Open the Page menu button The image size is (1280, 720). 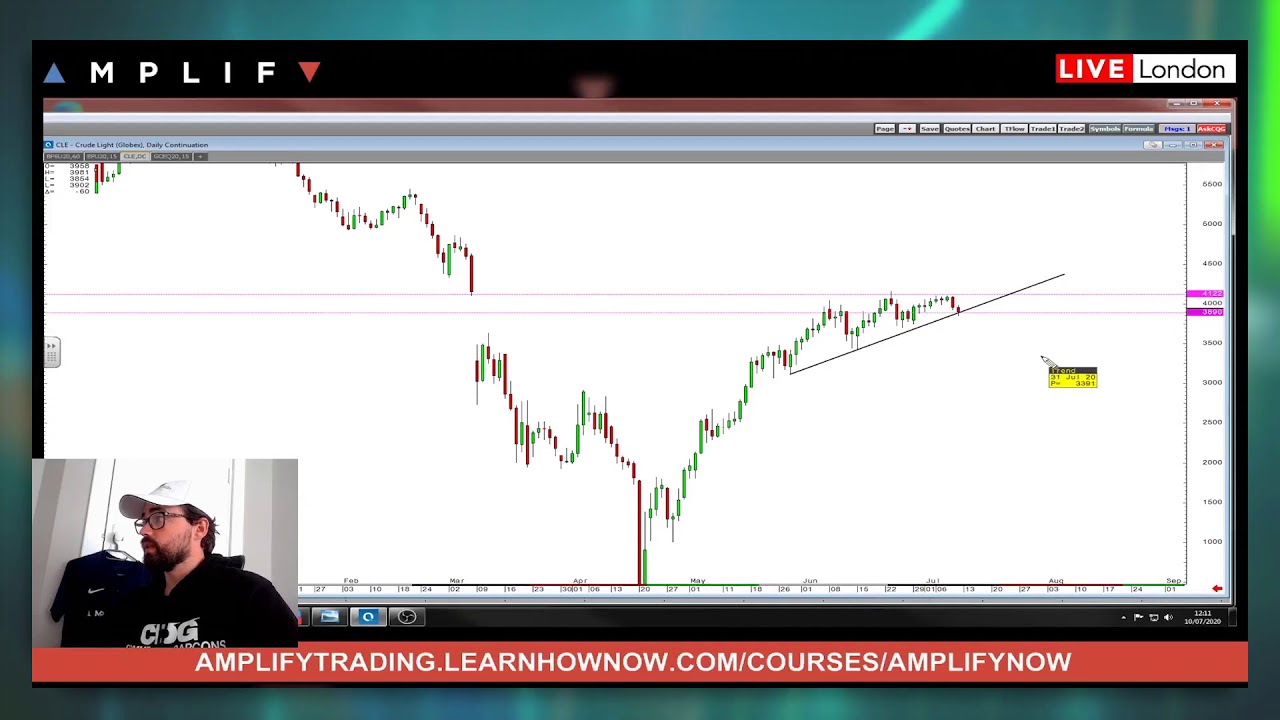click(885, 129)
